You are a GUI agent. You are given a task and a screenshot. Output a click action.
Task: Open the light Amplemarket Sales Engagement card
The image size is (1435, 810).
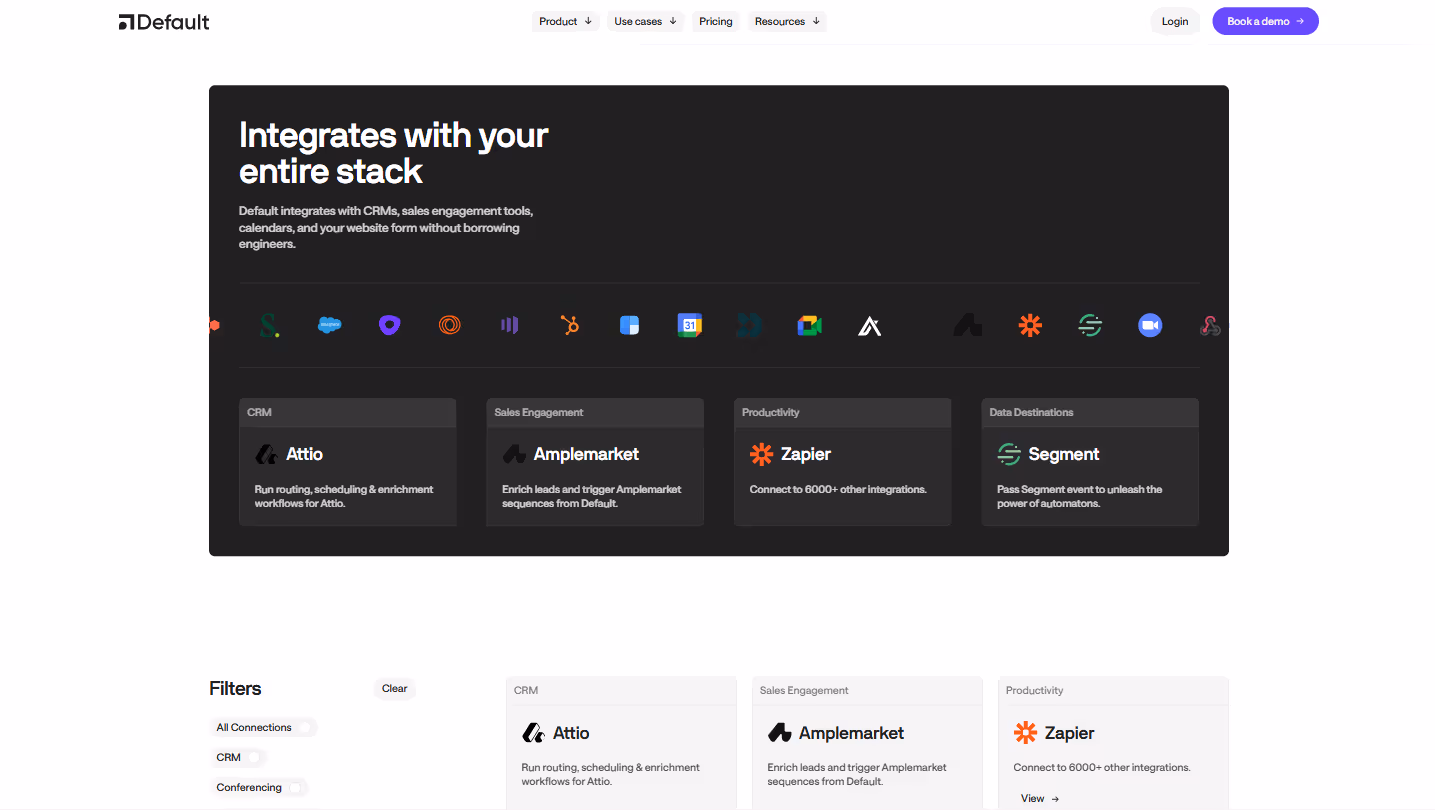tap(867, 743)
